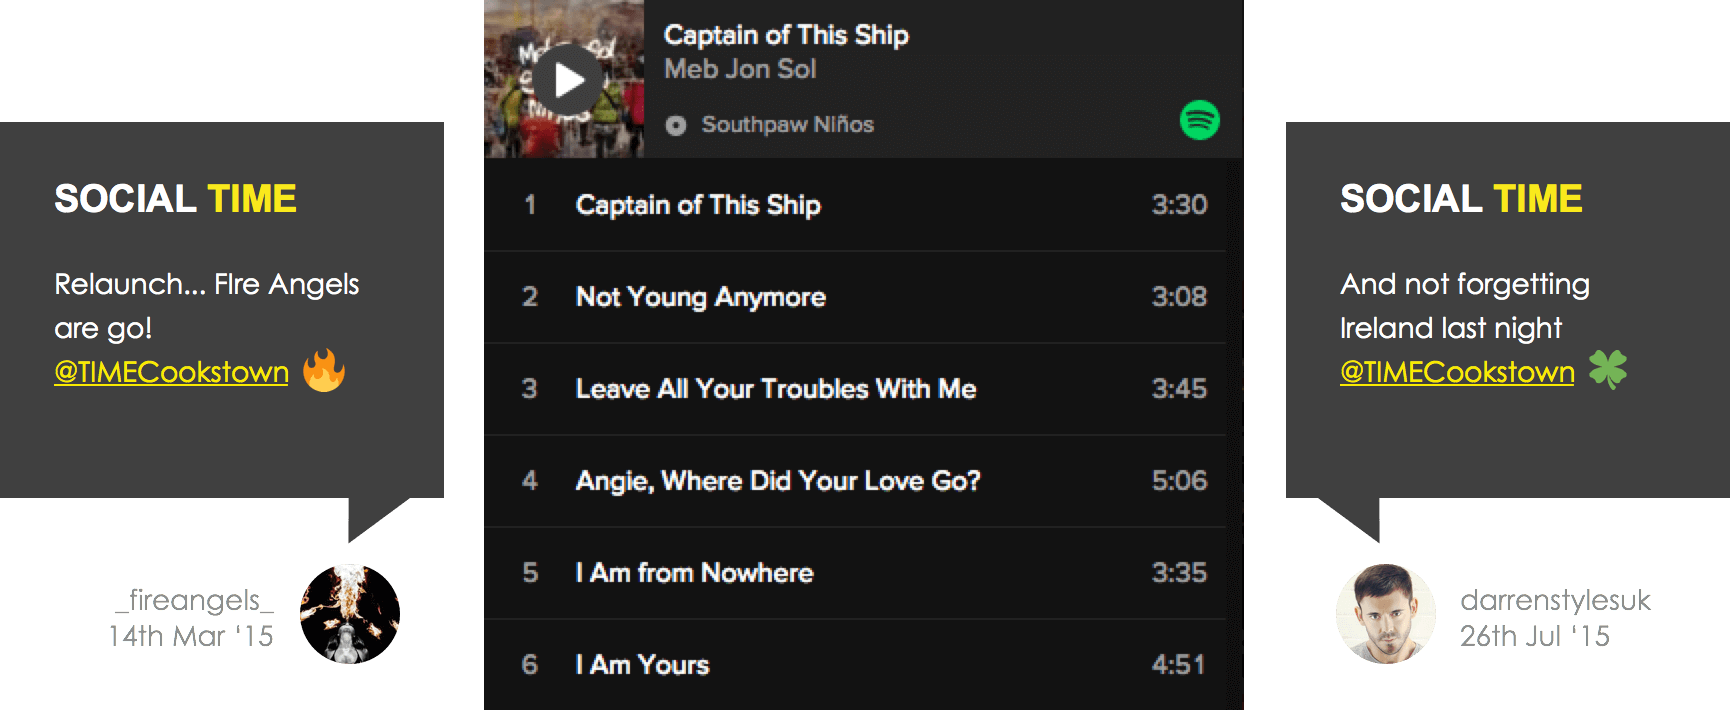Image resolution: width=1730 pixels, height=710 pixels.
Task: Open the _fireangels_ profile avatar
Action: (350, 613)
